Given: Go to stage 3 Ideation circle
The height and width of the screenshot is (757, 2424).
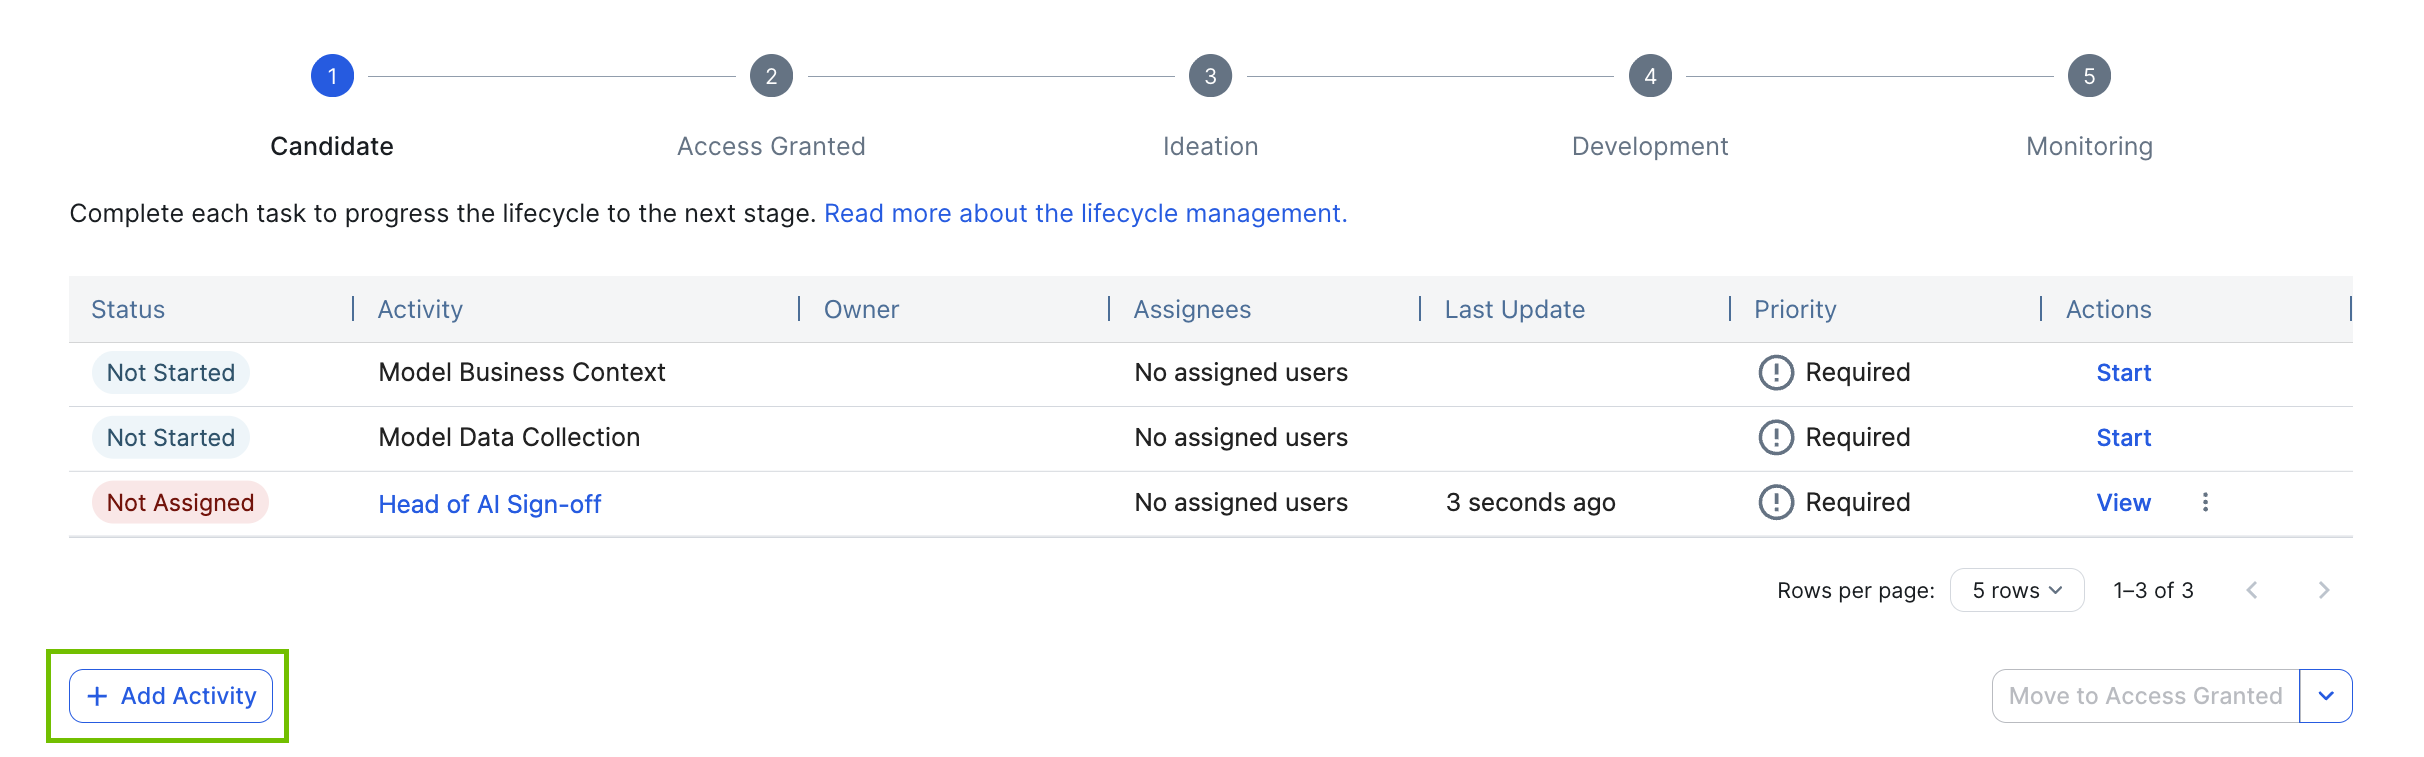Looking at the screenshot, I should (x=1210, y=76).
